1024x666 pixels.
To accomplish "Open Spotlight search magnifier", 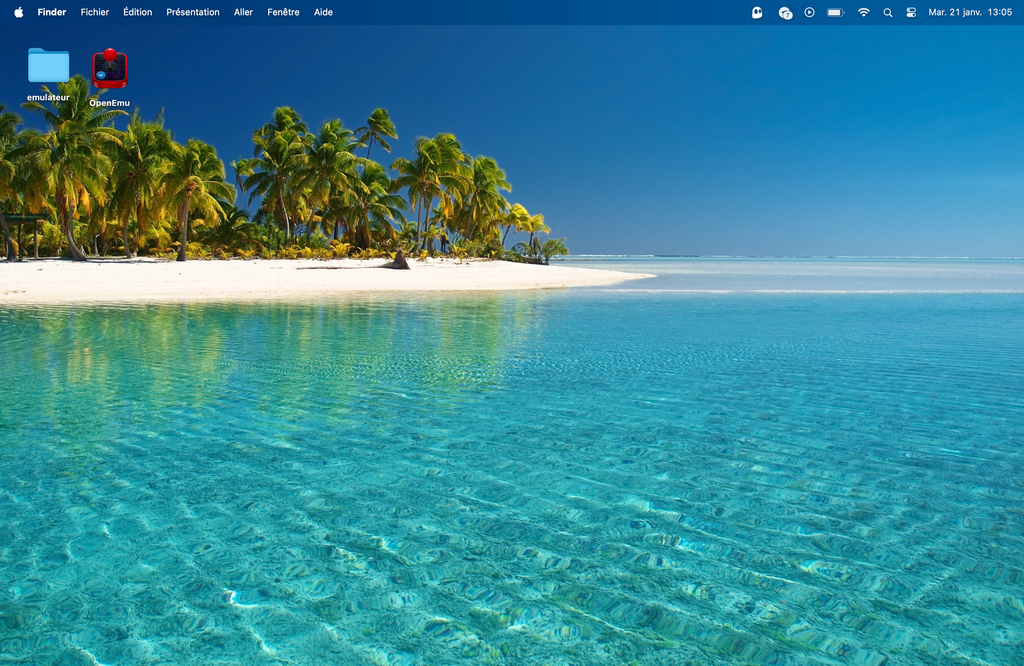I will [887, 12].
